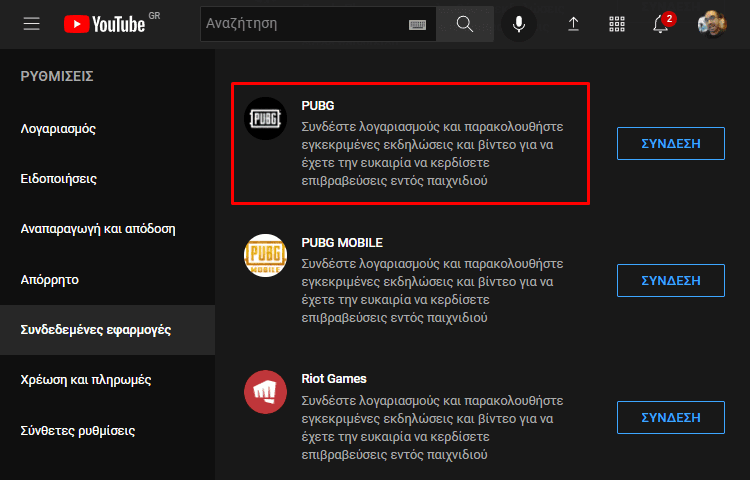
Task: Click ΣΥΝΔΕΣΗ button for PUBG MOBILE
Action: coord(671,281)
